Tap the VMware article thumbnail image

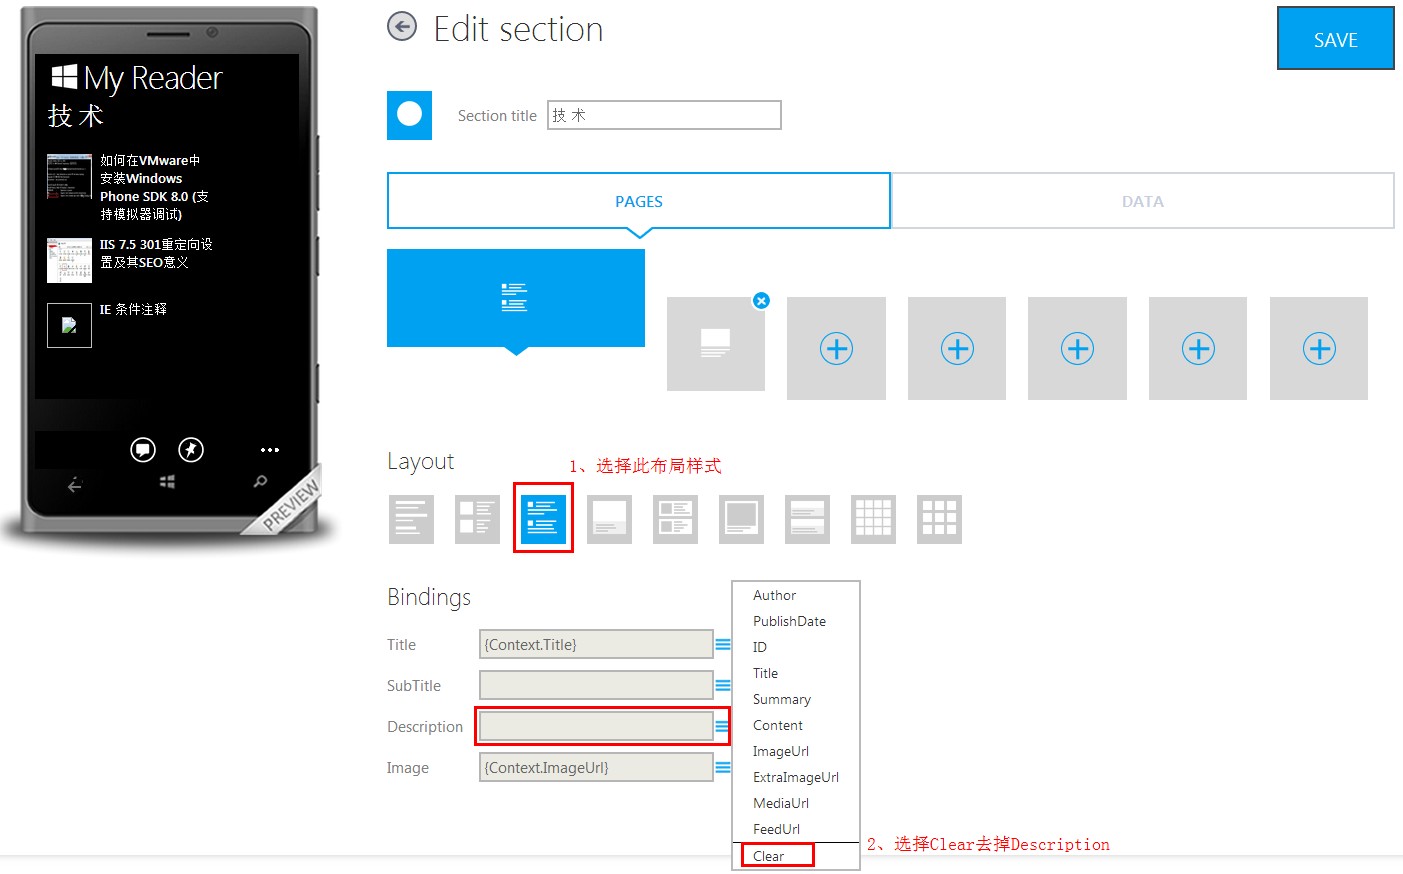(x=69, y=176)
